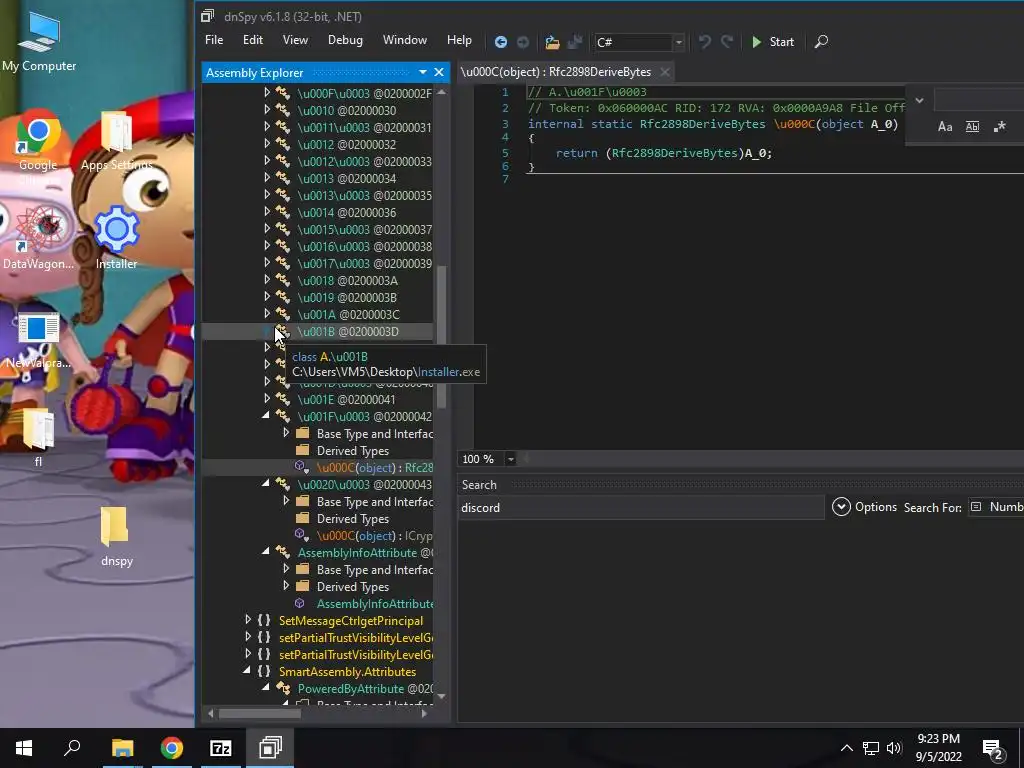Open the Window menu
This screenshot has height=768, width=1024.
click(405, 40)
